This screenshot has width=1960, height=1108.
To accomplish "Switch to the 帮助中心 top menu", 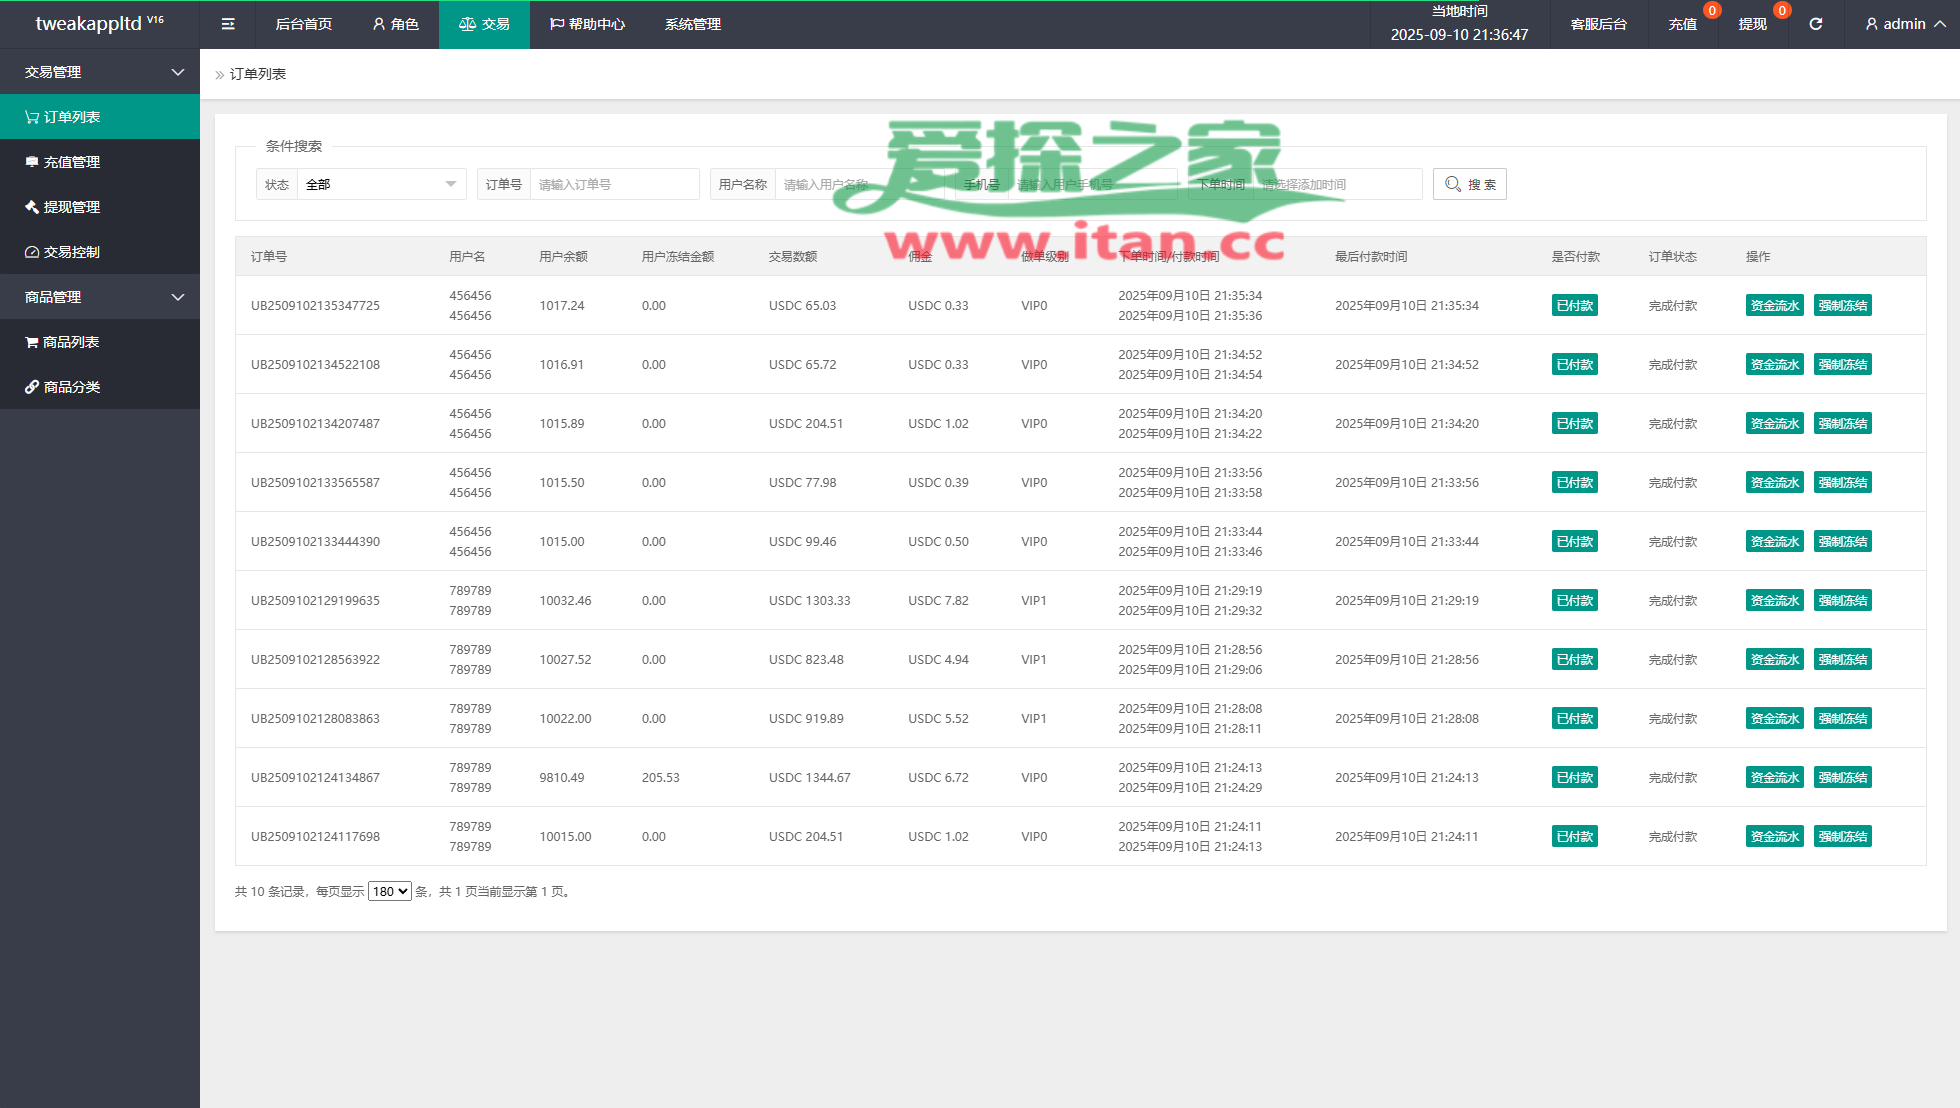I will 587,24.
